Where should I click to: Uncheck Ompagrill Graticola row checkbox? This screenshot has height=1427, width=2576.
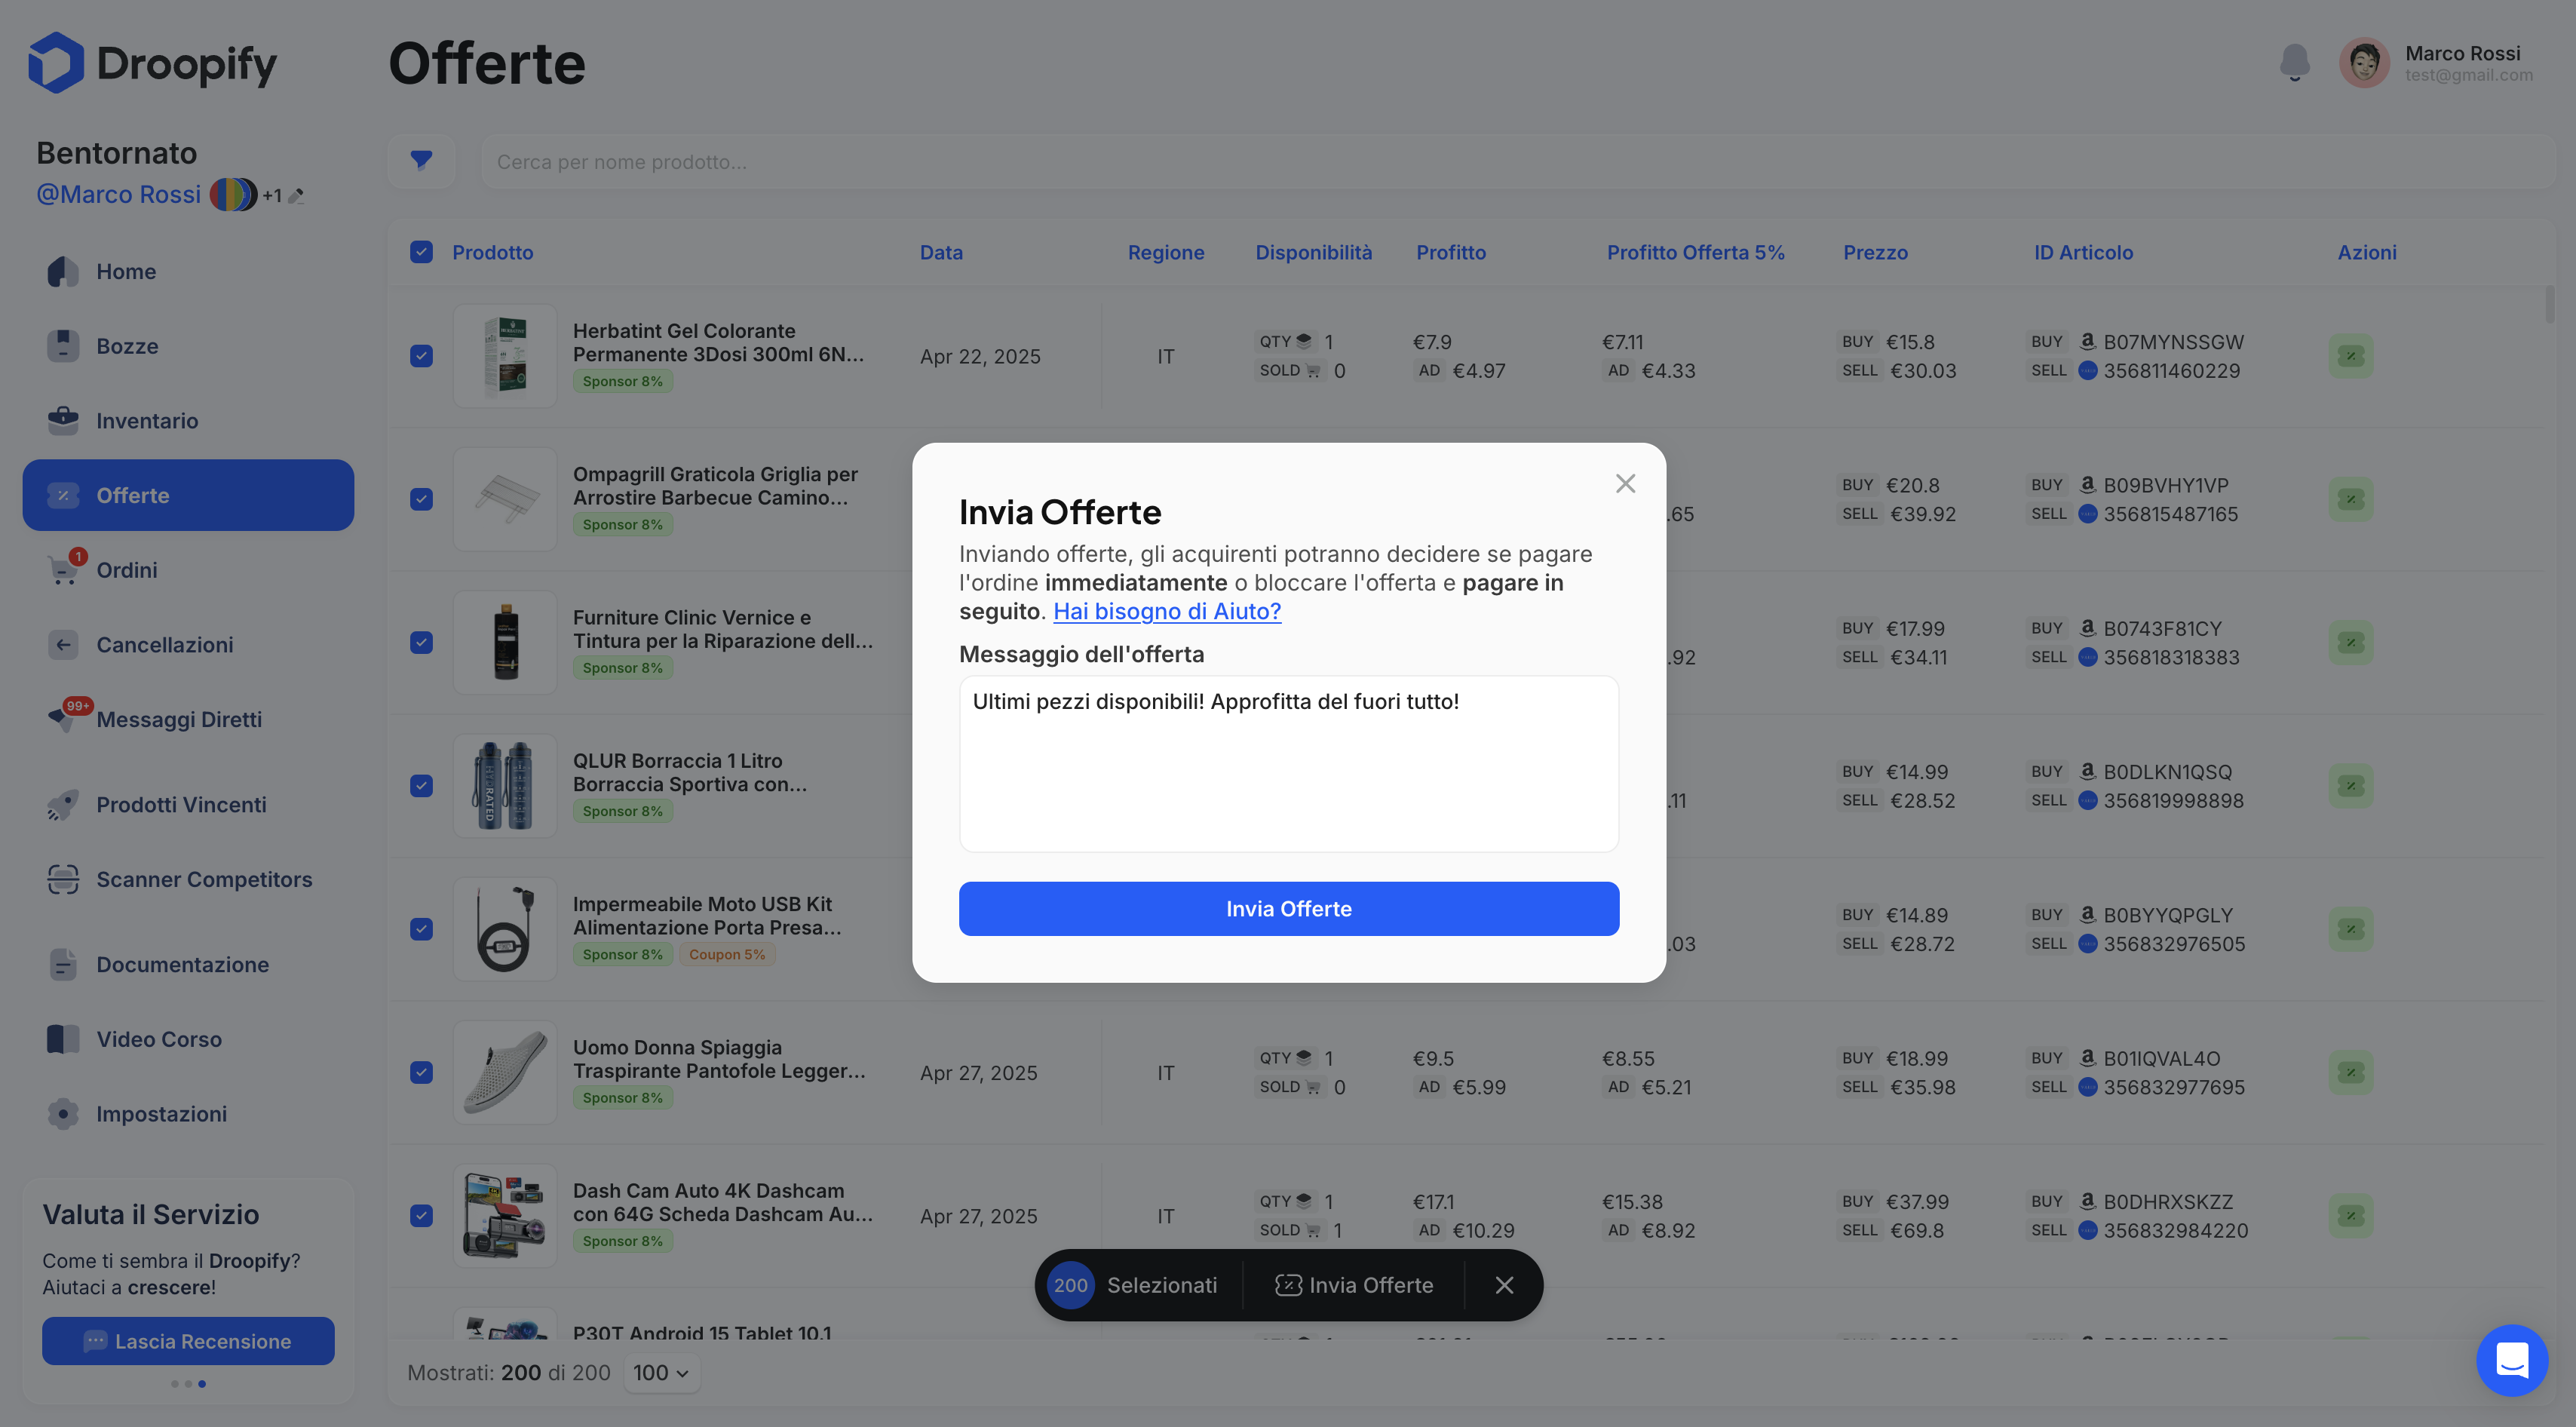coord(421,499)
